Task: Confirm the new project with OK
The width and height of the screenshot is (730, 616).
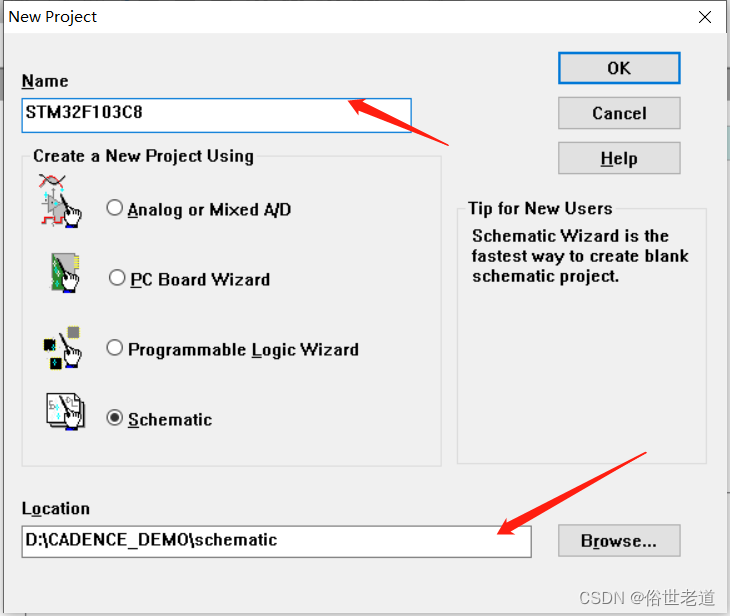Action: click(619, 68)
